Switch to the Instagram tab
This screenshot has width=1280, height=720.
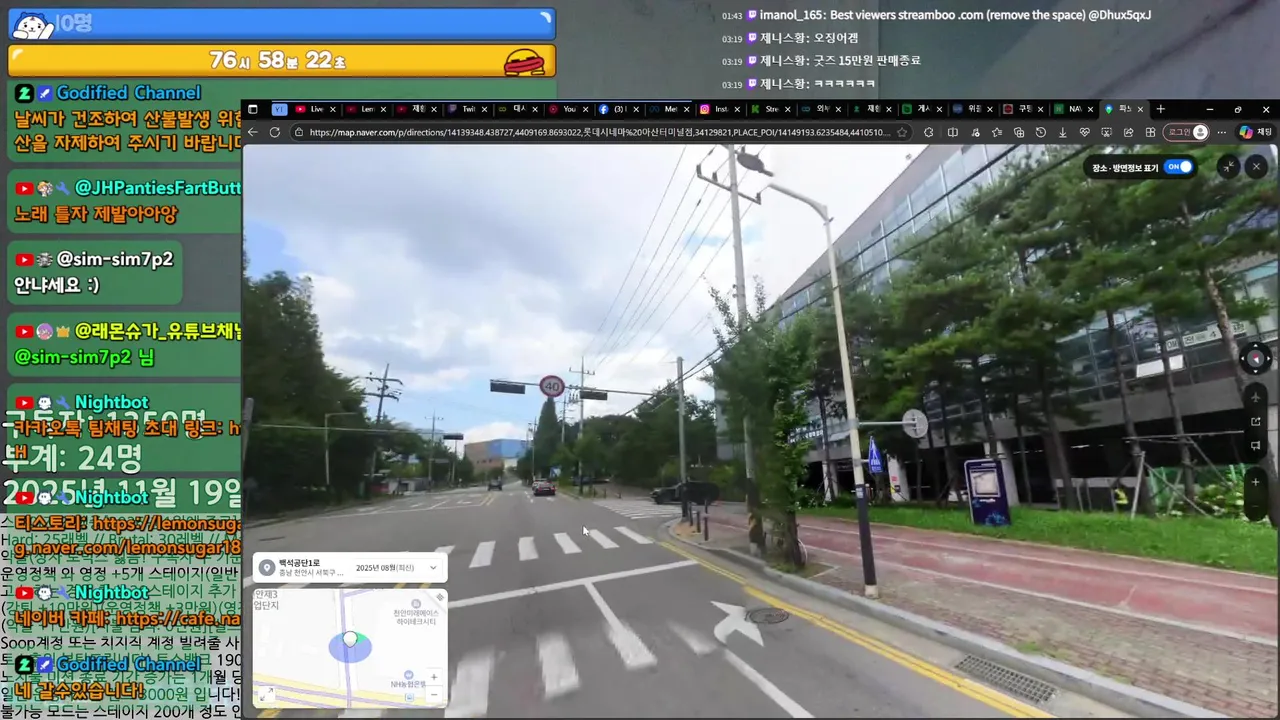click(x=721, y=109)
